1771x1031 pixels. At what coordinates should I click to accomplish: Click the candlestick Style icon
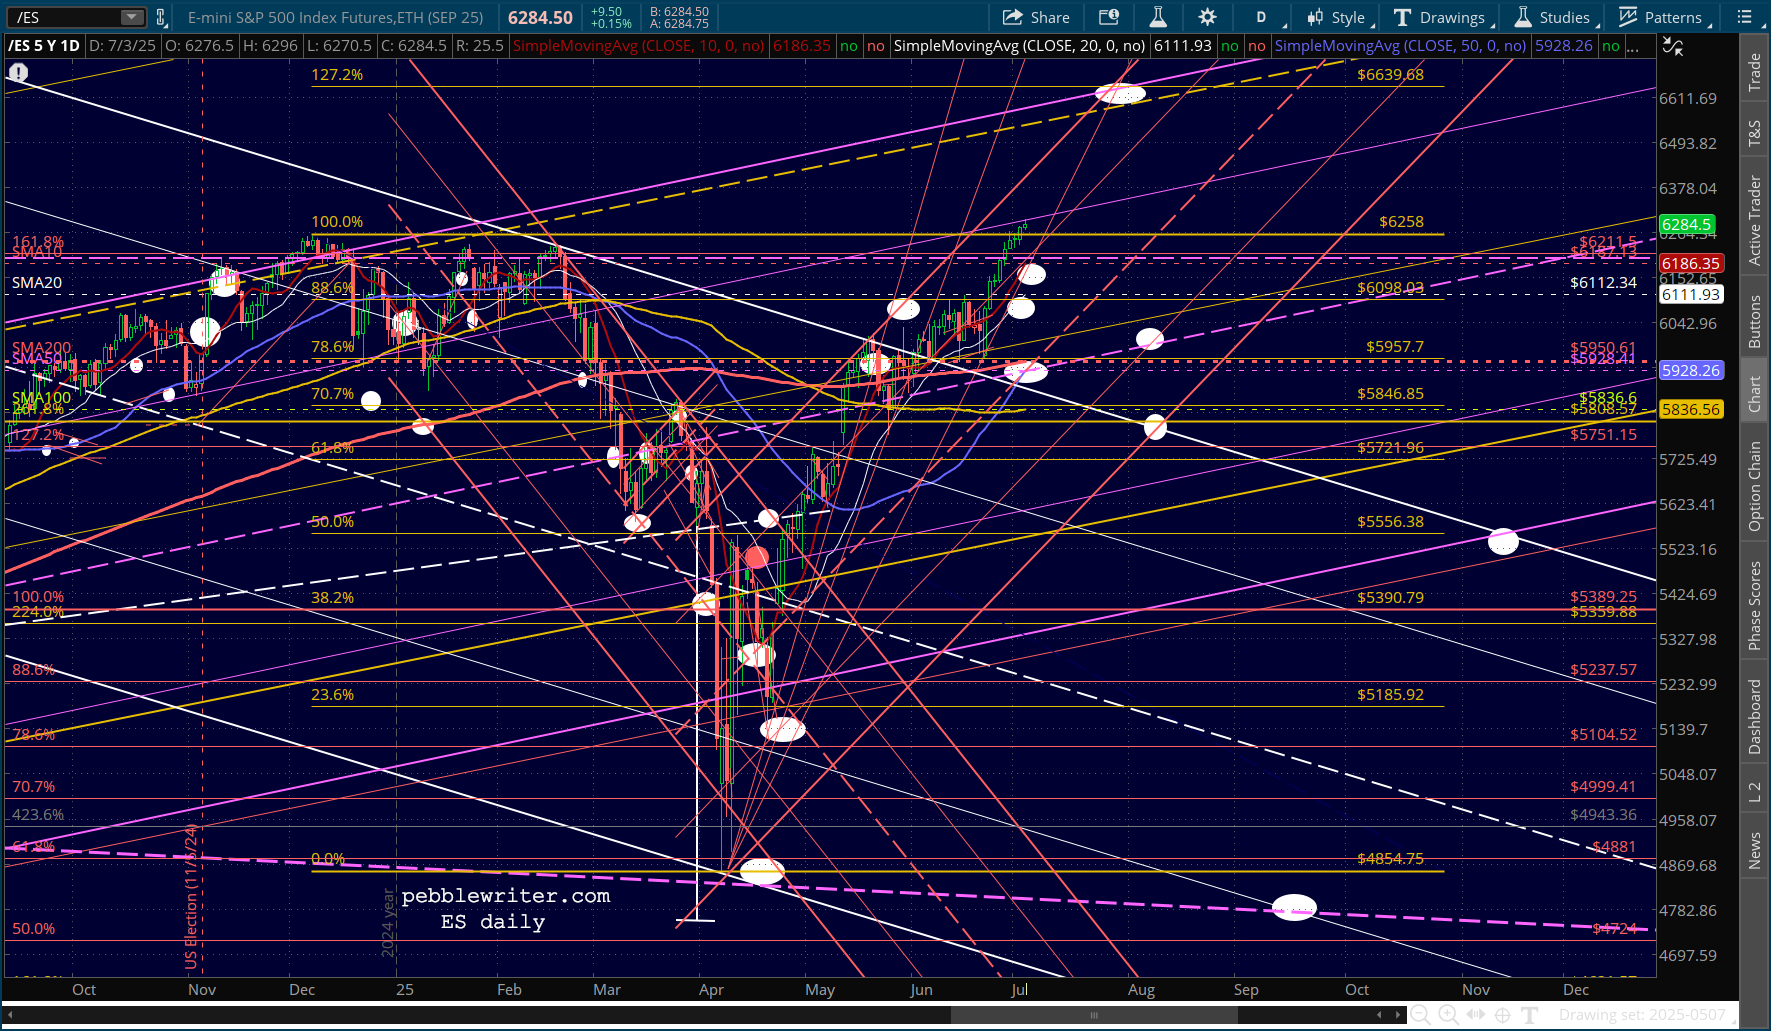[1315, 17]
